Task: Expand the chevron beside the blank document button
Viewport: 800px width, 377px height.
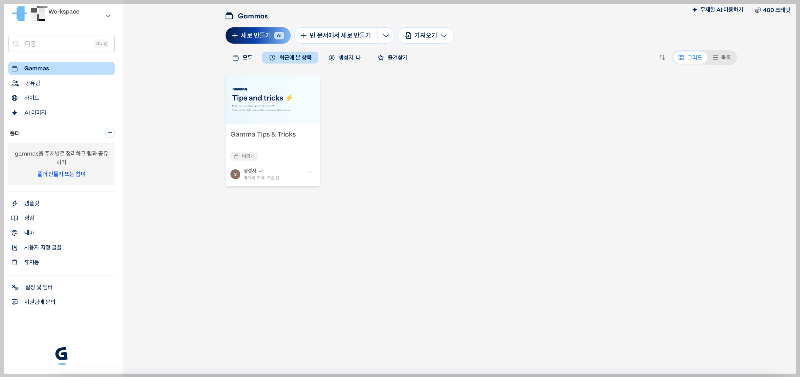Action: point(386,36)
